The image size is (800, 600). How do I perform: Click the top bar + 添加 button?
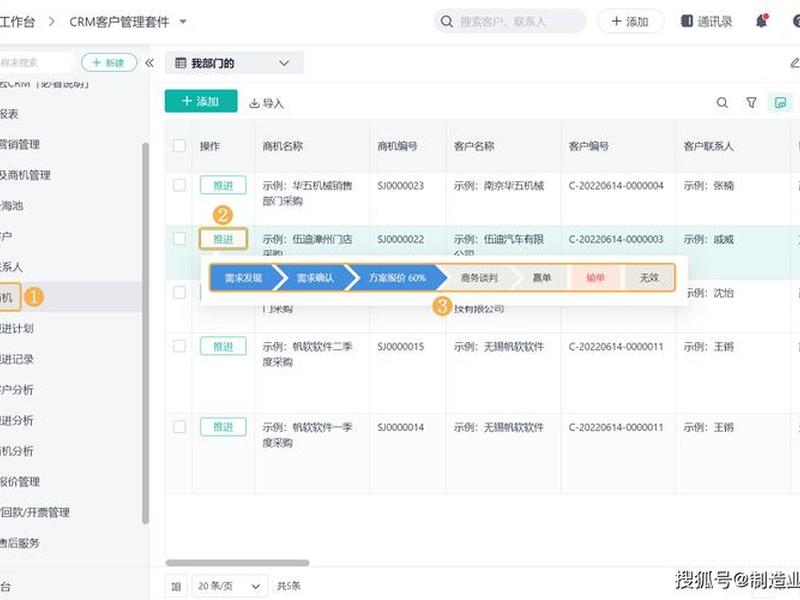coord(631,21)
